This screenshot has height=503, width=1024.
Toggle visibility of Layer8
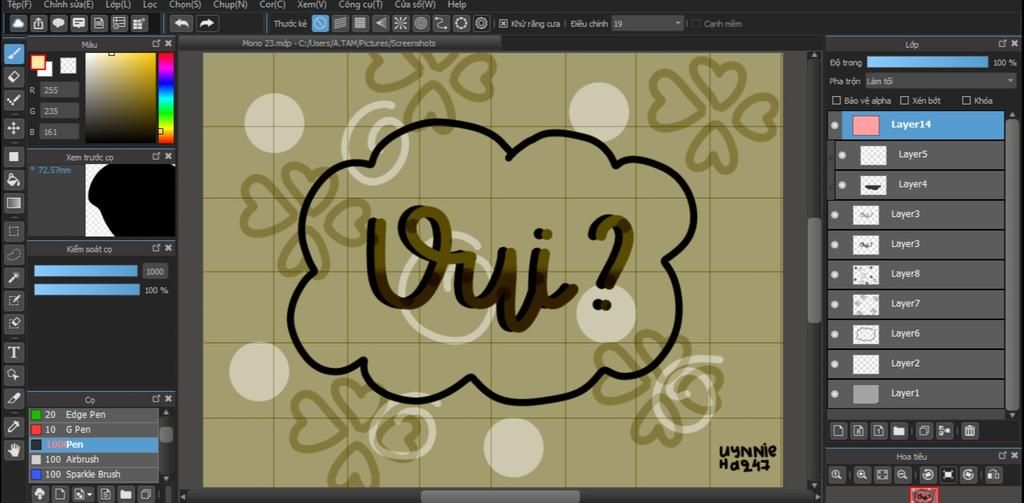click(835, 274)
